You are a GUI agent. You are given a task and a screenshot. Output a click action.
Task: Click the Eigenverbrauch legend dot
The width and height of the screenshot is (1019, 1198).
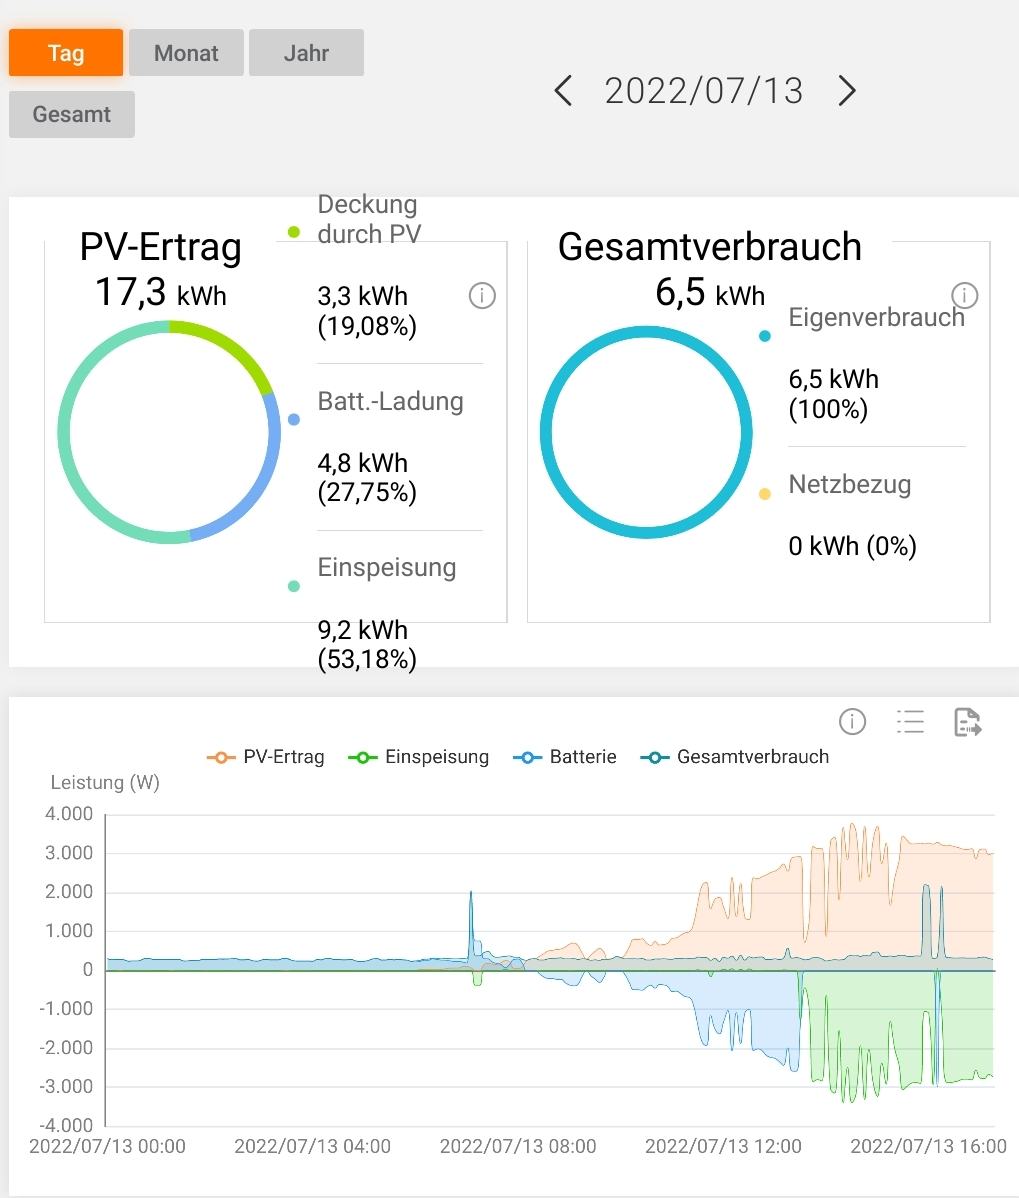765,335
